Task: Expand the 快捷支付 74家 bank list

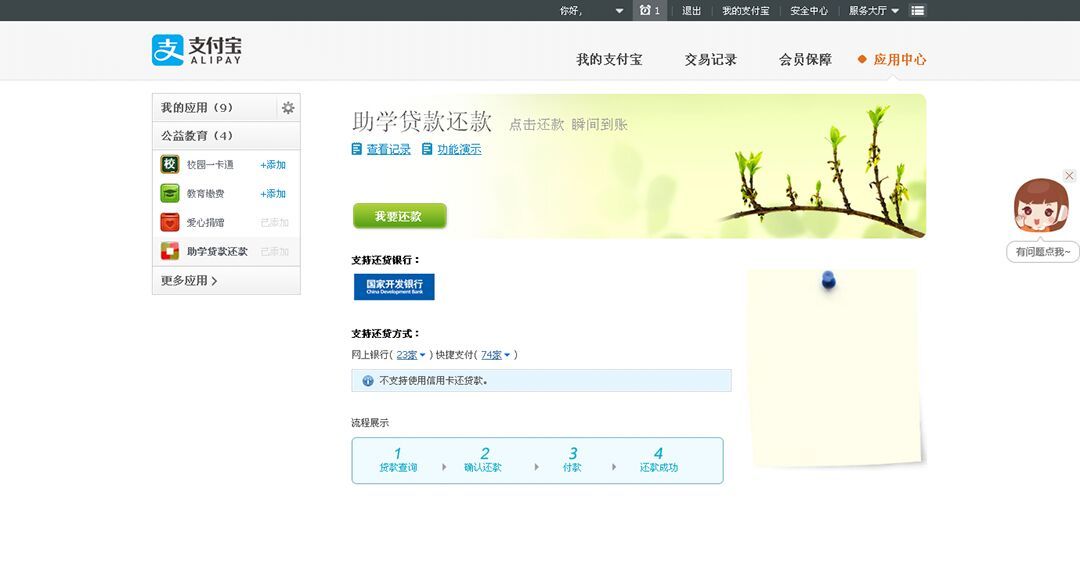Action: coord(496,355)
